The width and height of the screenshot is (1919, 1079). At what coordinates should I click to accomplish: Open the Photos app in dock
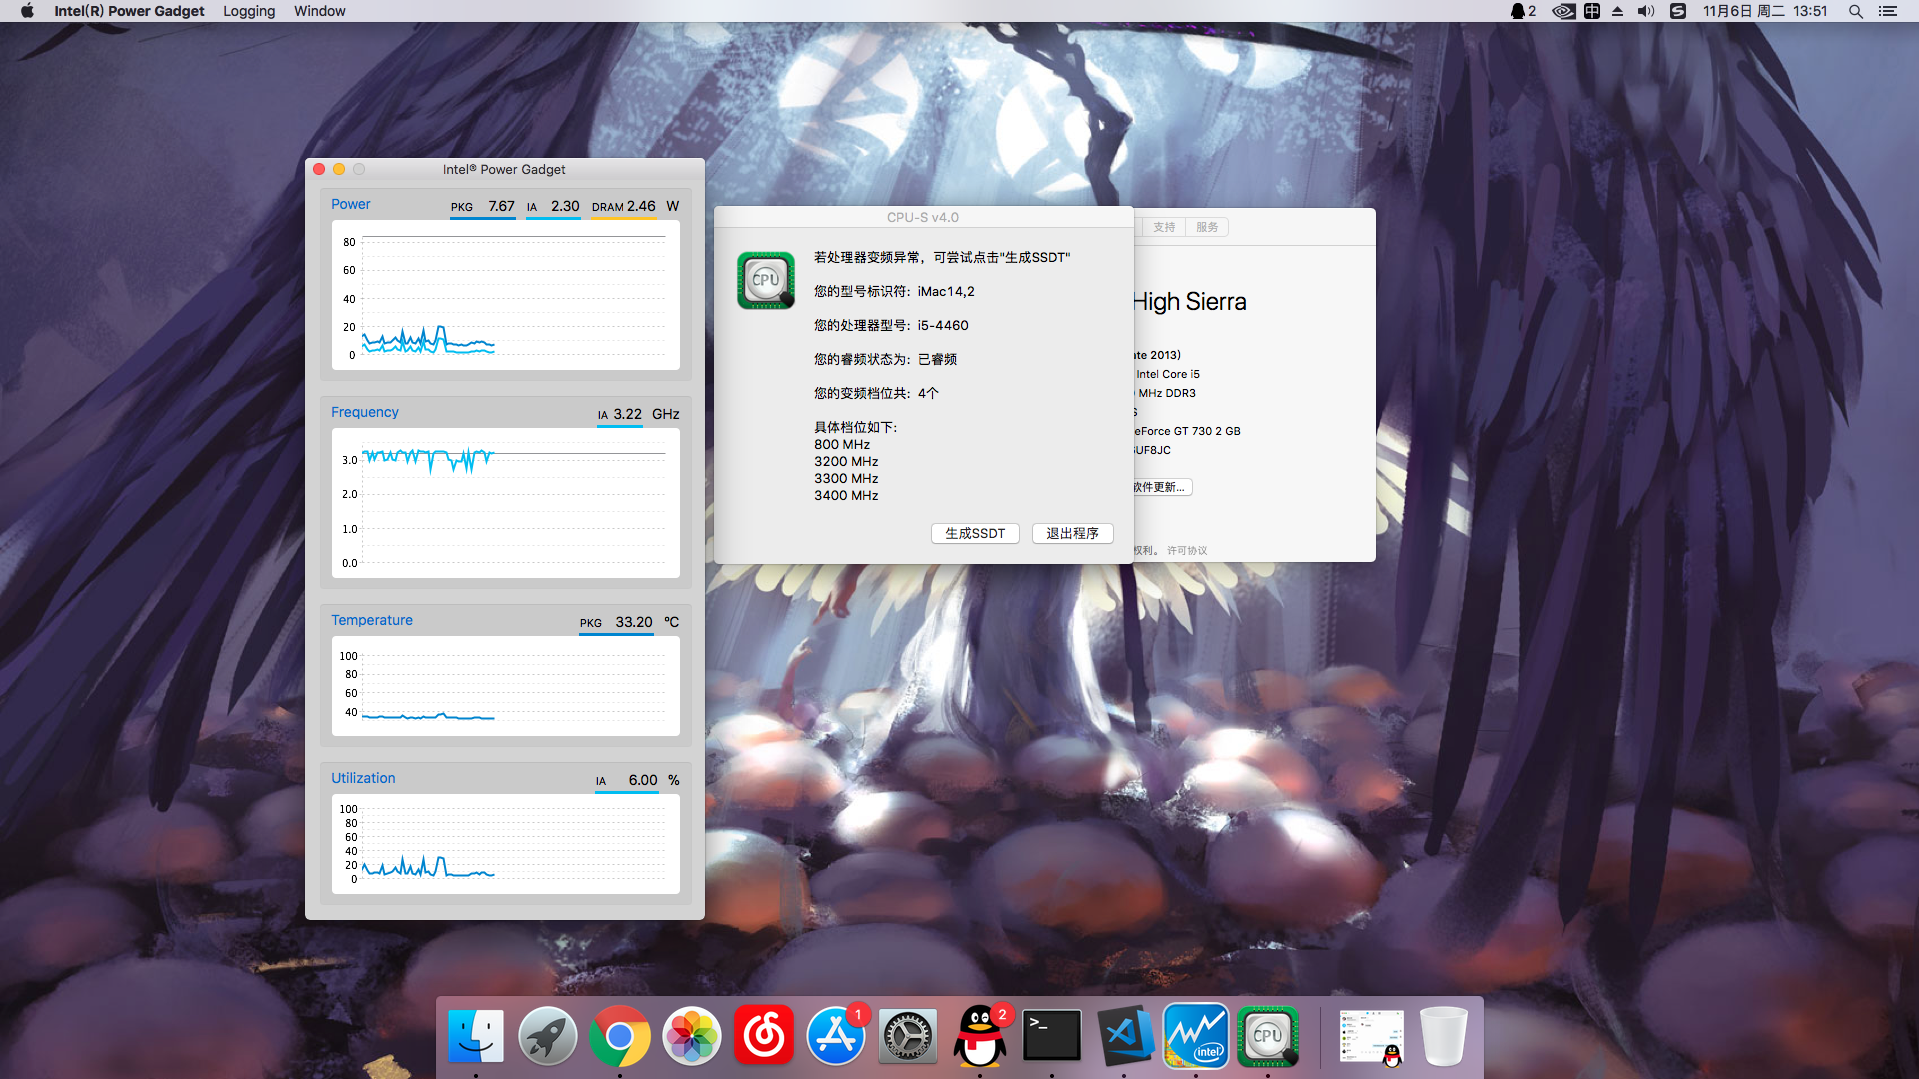[691, 1036]
